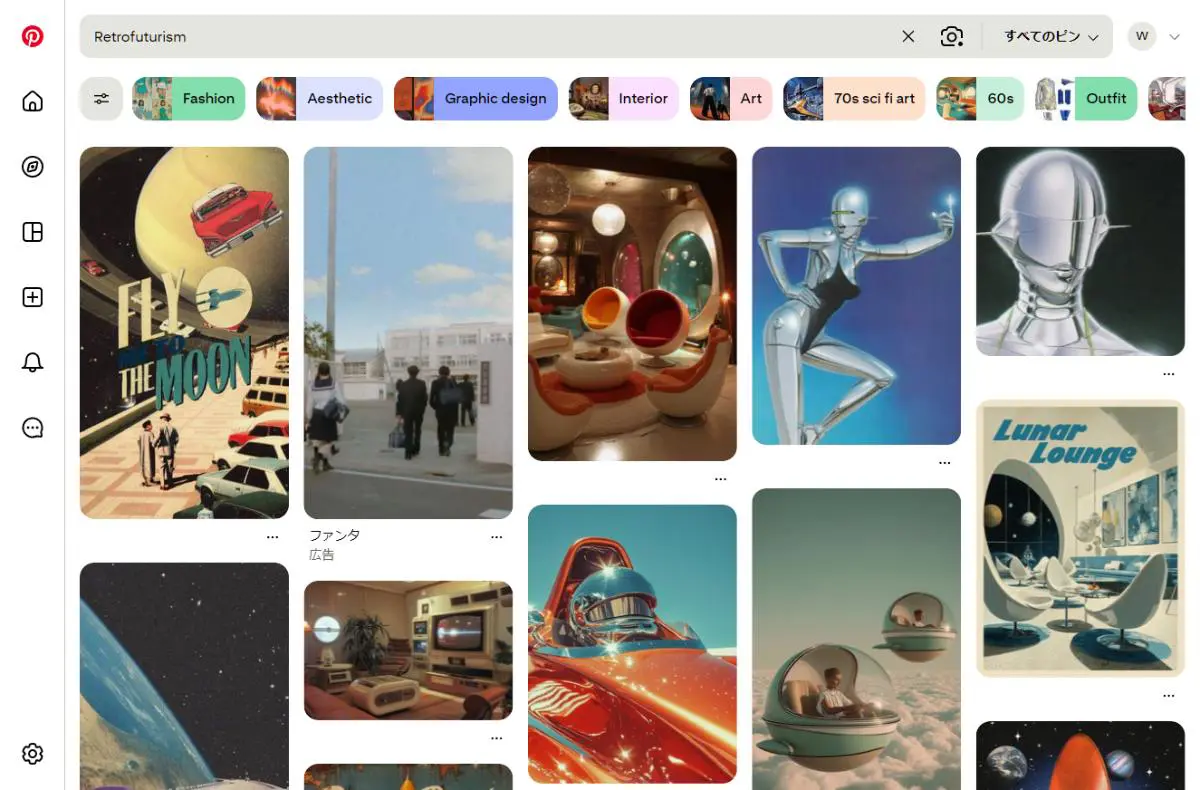Screen dimensions: 1200x790
Task: Open more options under retro TV room pin
Action: (x=497, y=738)
